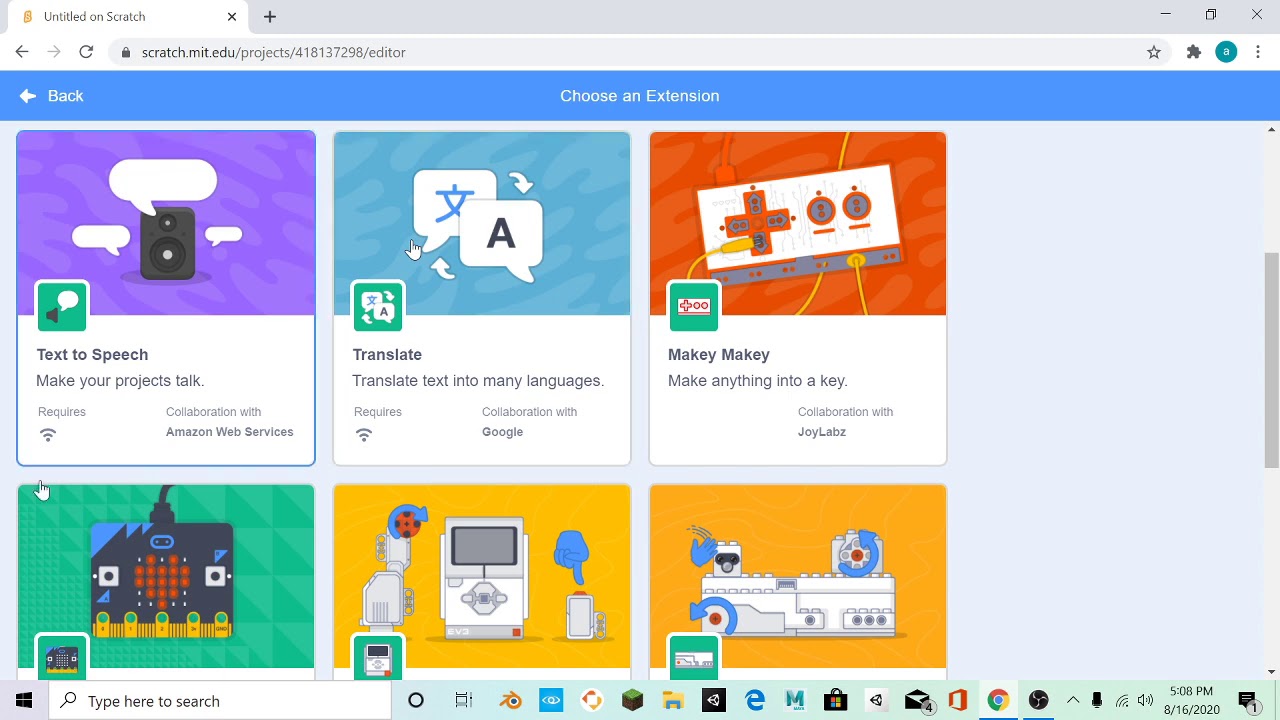Choose the micro:bit board illustration
The height and width of the screenshot is (720, 1280).
[166, 576]
